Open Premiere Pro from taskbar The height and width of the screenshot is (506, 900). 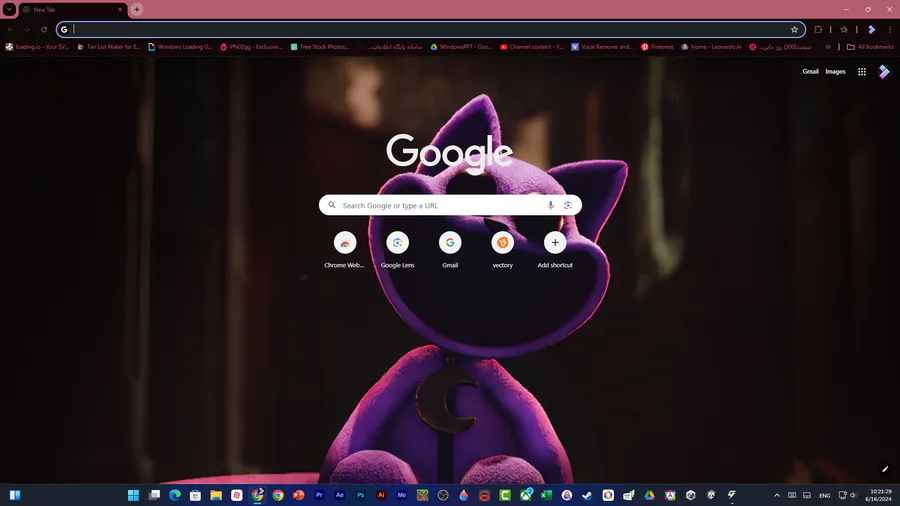pyautogui.click(x=319, y=495)
